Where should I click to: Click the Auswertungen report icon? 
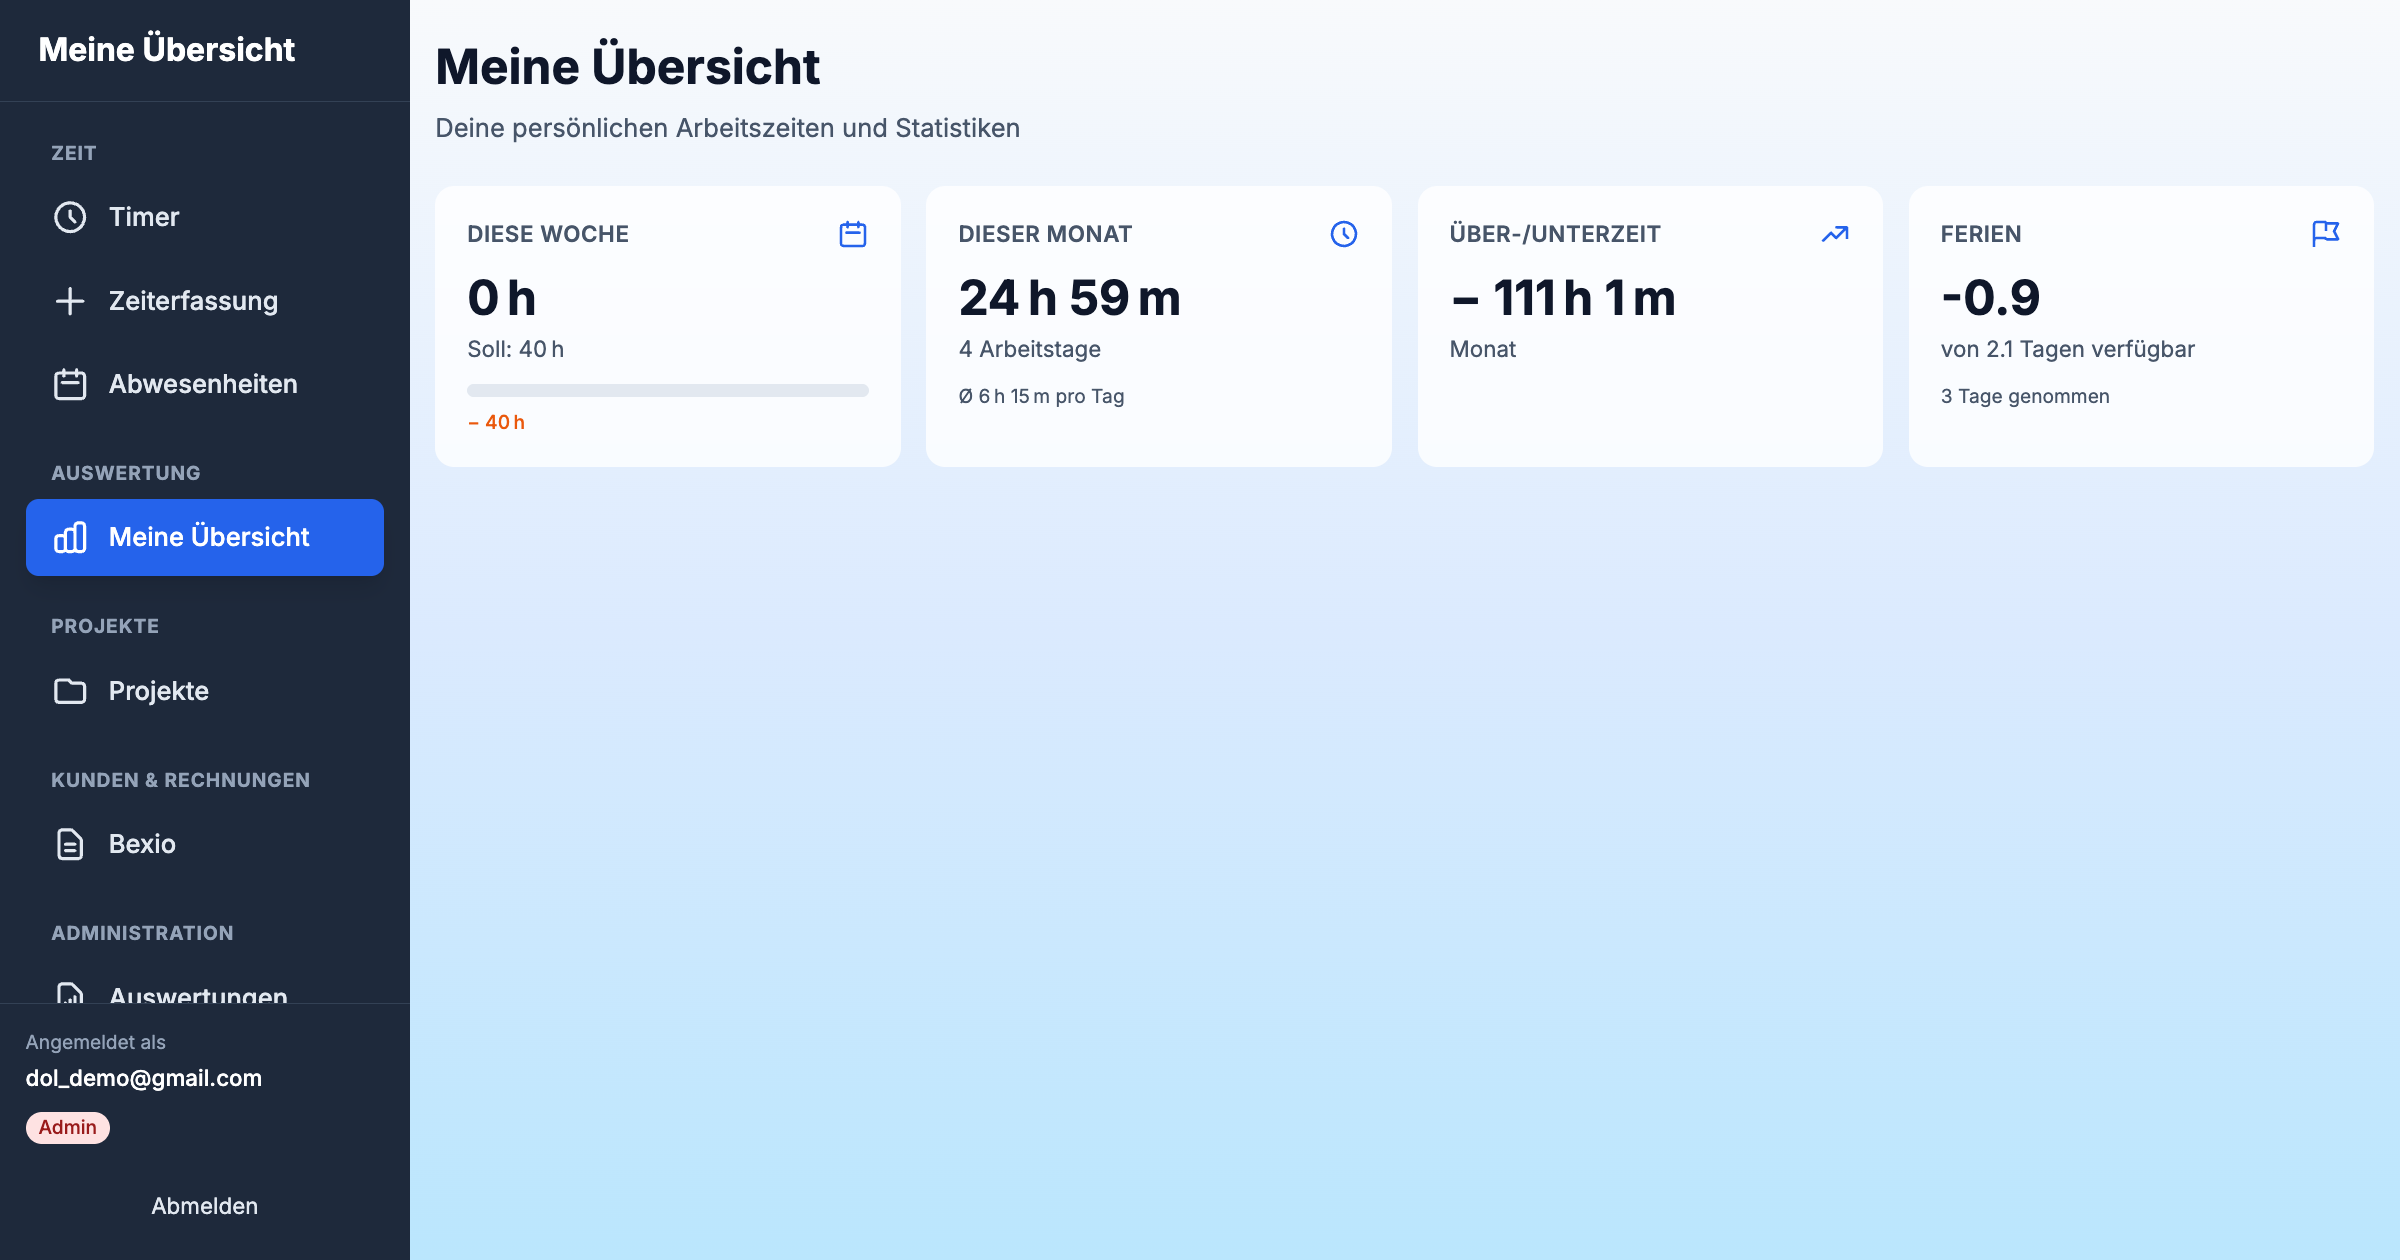click(70, 995)
